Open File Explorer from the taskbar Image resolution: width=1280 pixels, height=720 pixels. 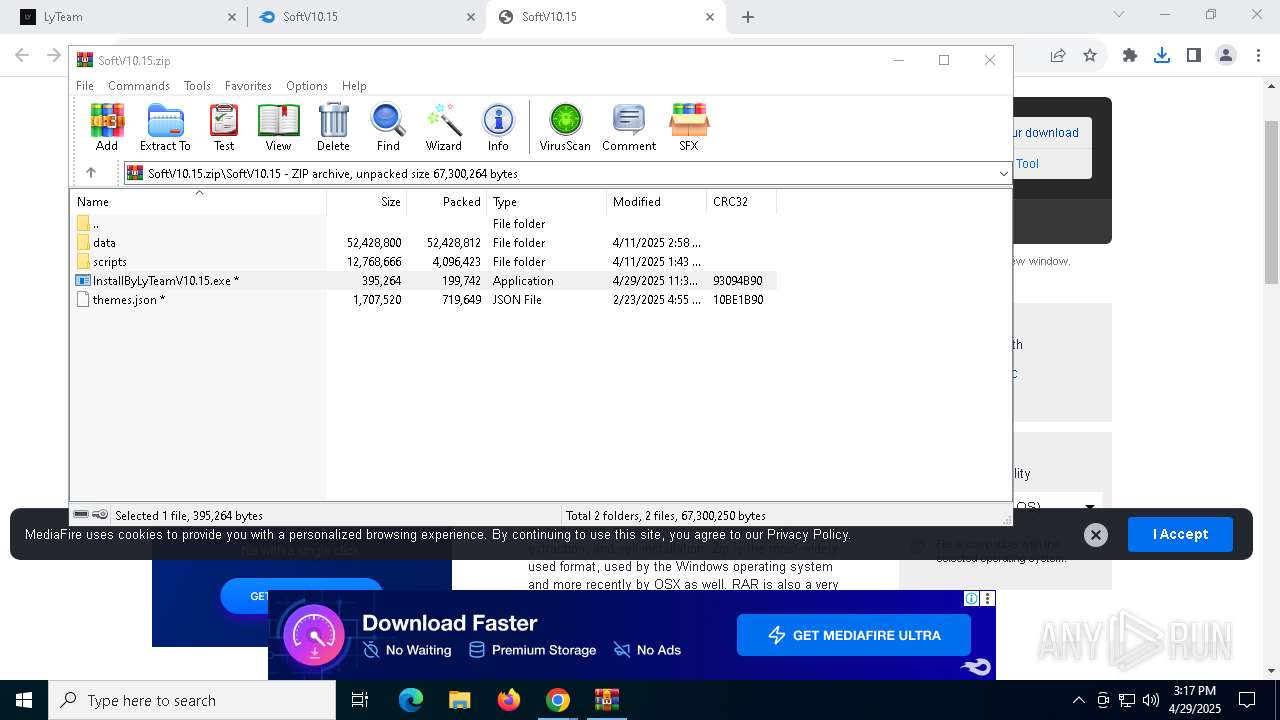pos(460,700)
